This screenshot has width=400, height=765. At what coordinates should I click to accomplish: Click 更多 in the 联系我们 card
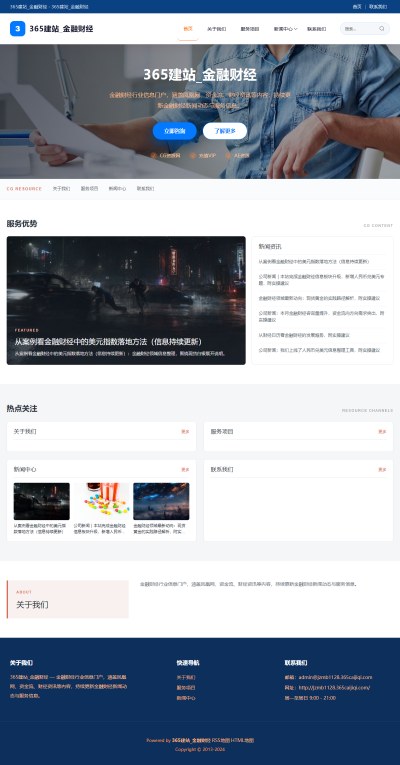coord(382,470)
